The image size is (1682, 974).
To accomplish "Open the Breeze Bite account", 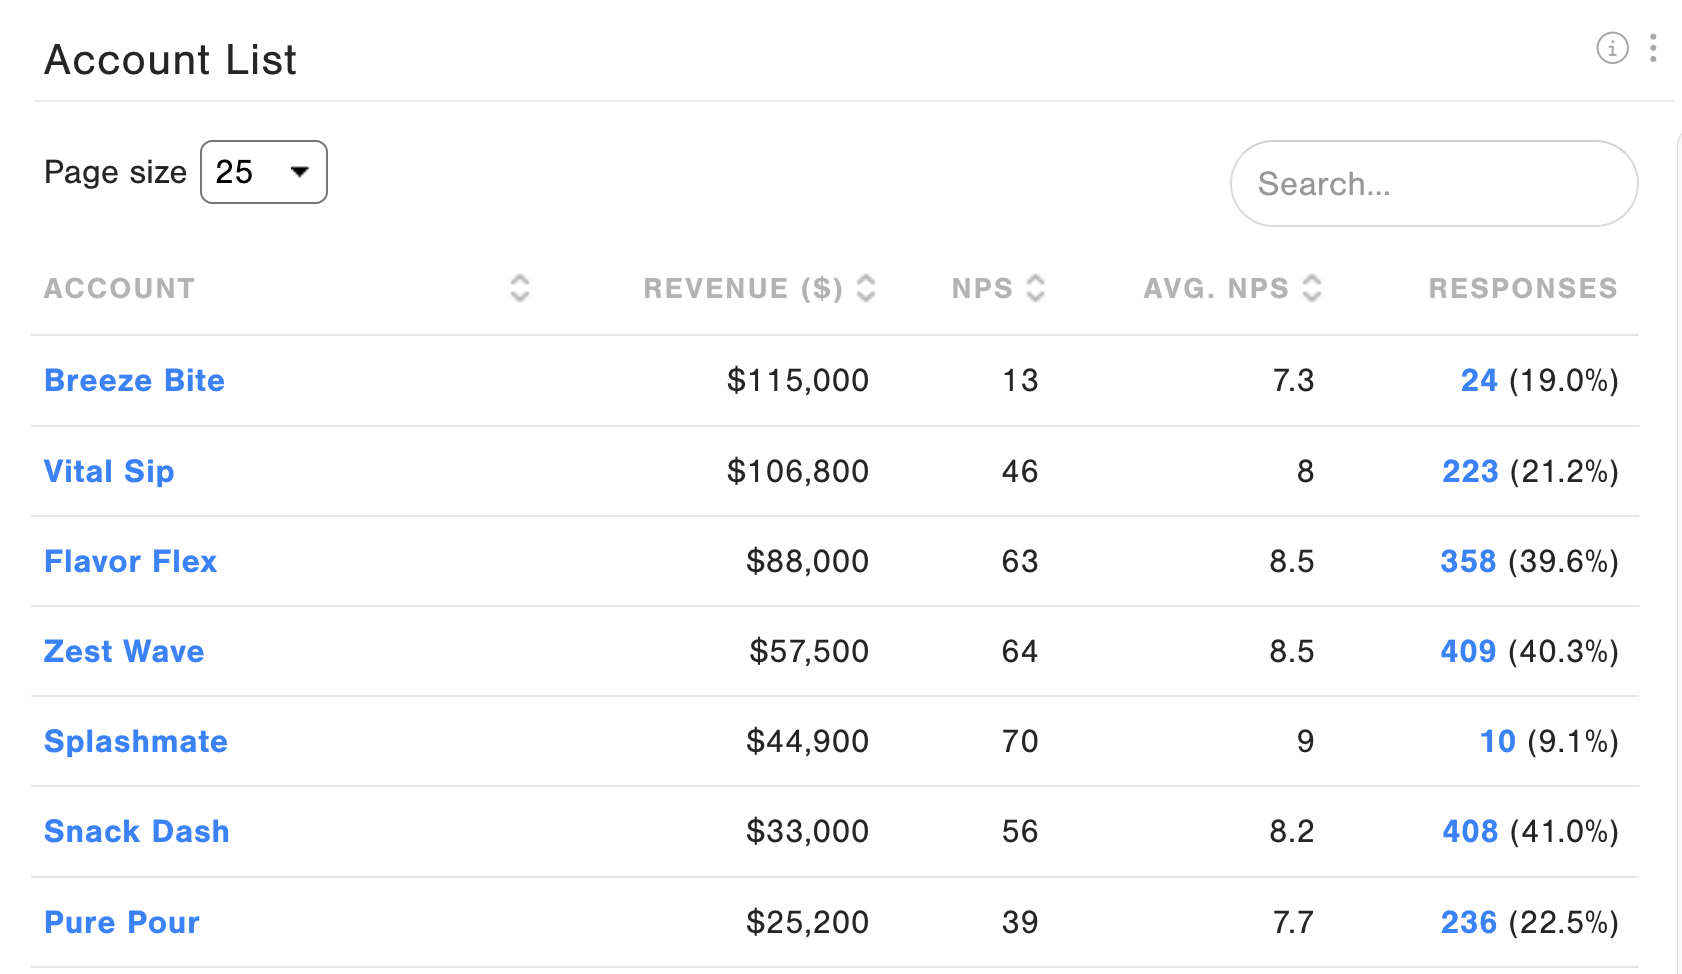I will point(135,380).
